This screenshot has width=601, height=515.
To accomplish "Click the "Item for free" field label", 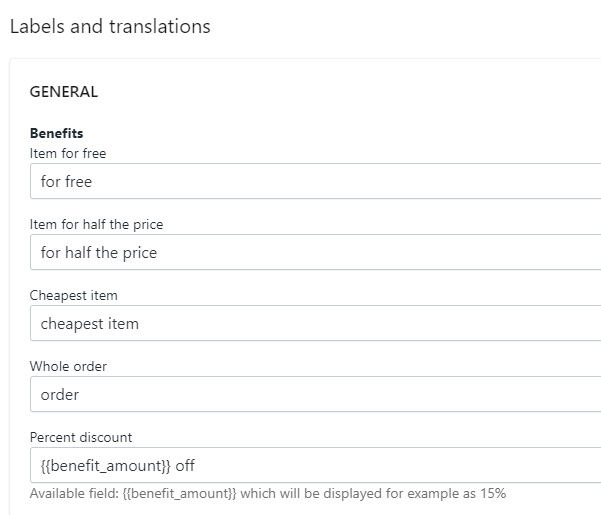I will 68,153.
